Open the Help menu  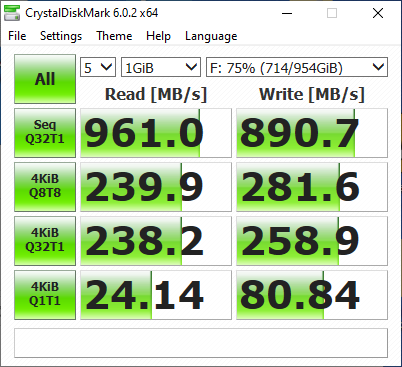click(x=158, y=36)
